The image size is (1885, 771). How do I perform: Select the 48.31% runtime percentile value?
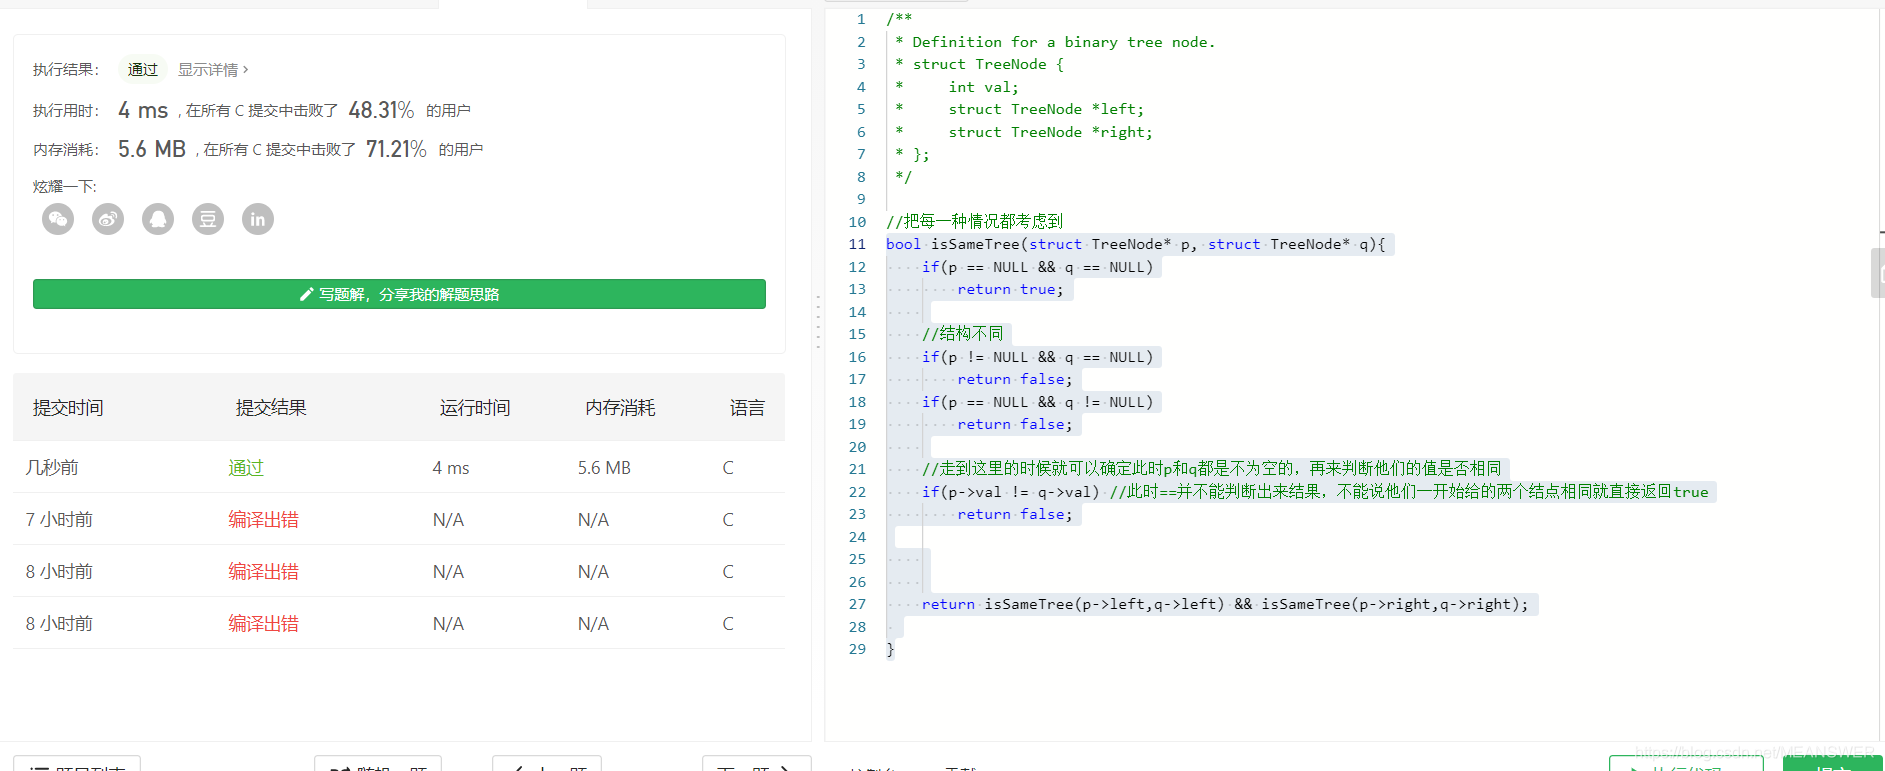click(x=381, y=110)
